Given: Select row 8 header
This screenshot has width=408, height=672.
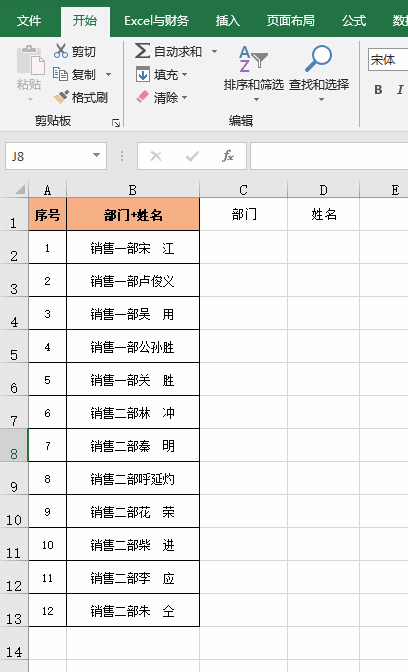Looking at the screenshot, I should pos(14,445).
